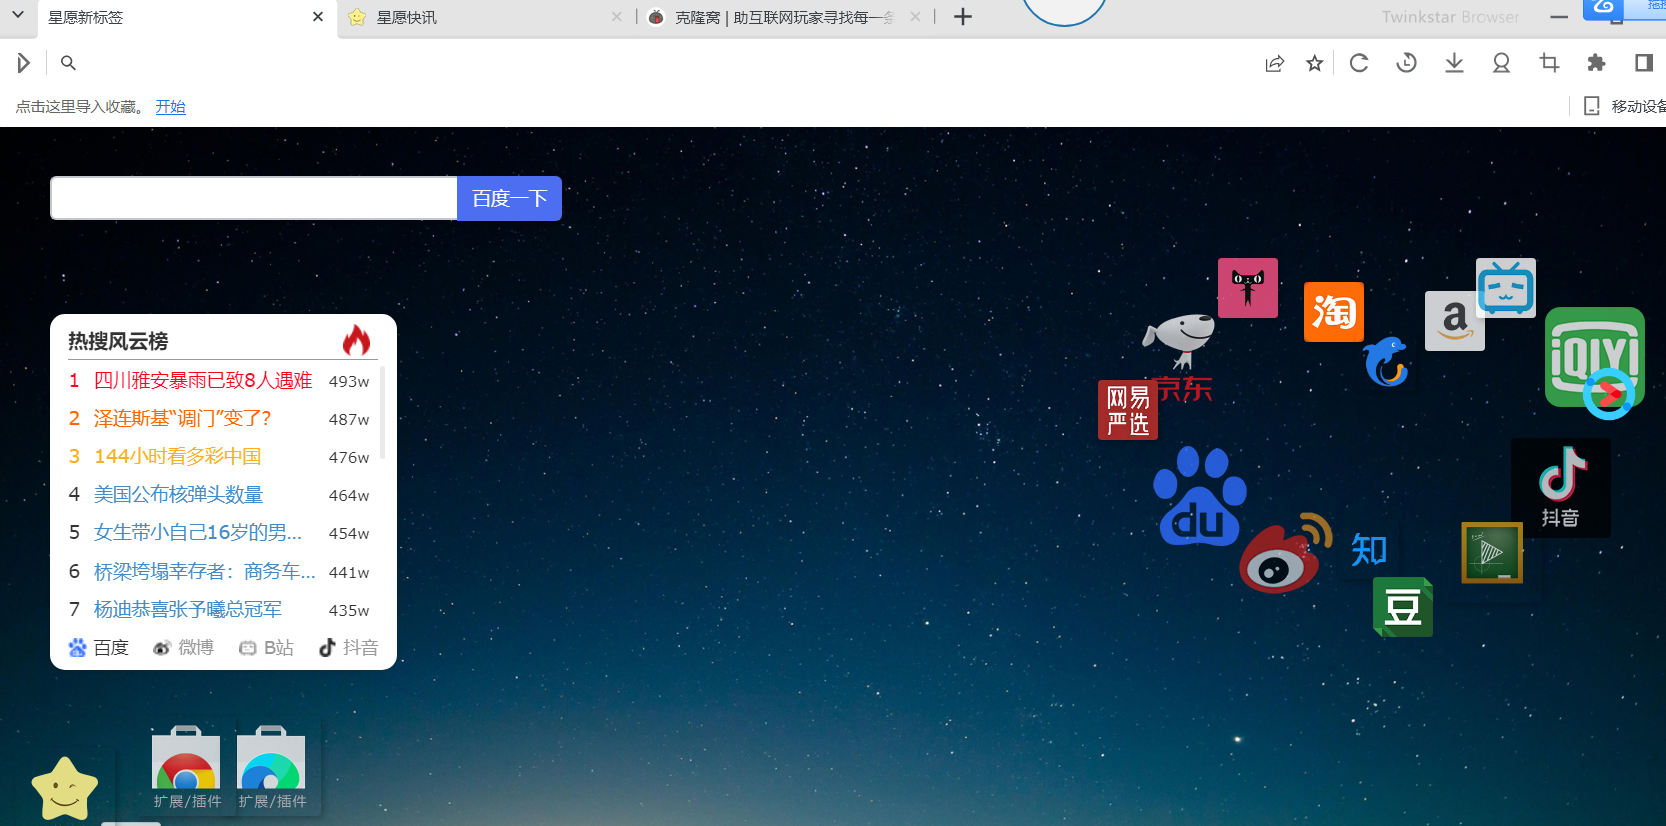
Task: Open hot search 144小时看多彩中国
Action: click(177, 457)
